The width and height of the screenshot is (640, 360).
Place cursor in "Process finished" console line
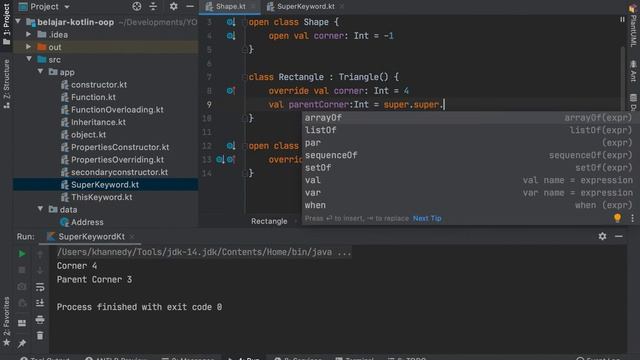139,307
